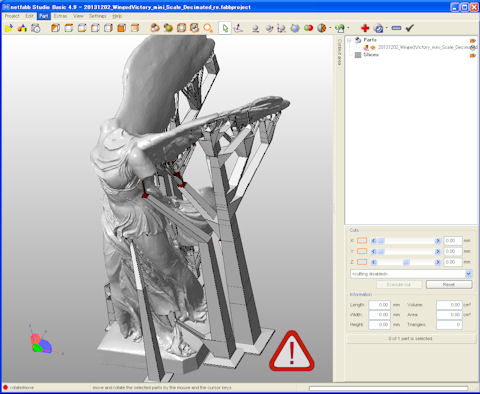Screen dimensions: 480x394
Task: Select the first orange cube view icon
Action: tap(55, 28)
